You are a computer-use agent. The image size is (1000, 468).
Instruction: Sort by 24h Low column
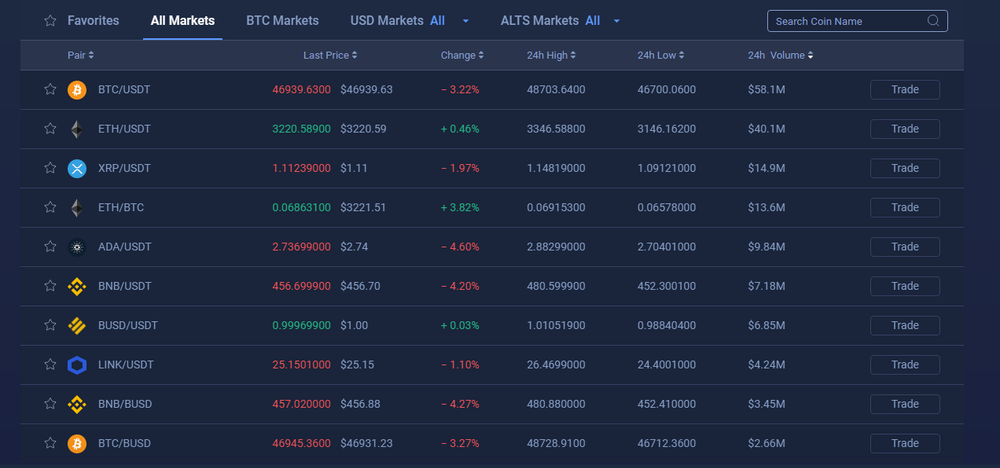point(661,55)
